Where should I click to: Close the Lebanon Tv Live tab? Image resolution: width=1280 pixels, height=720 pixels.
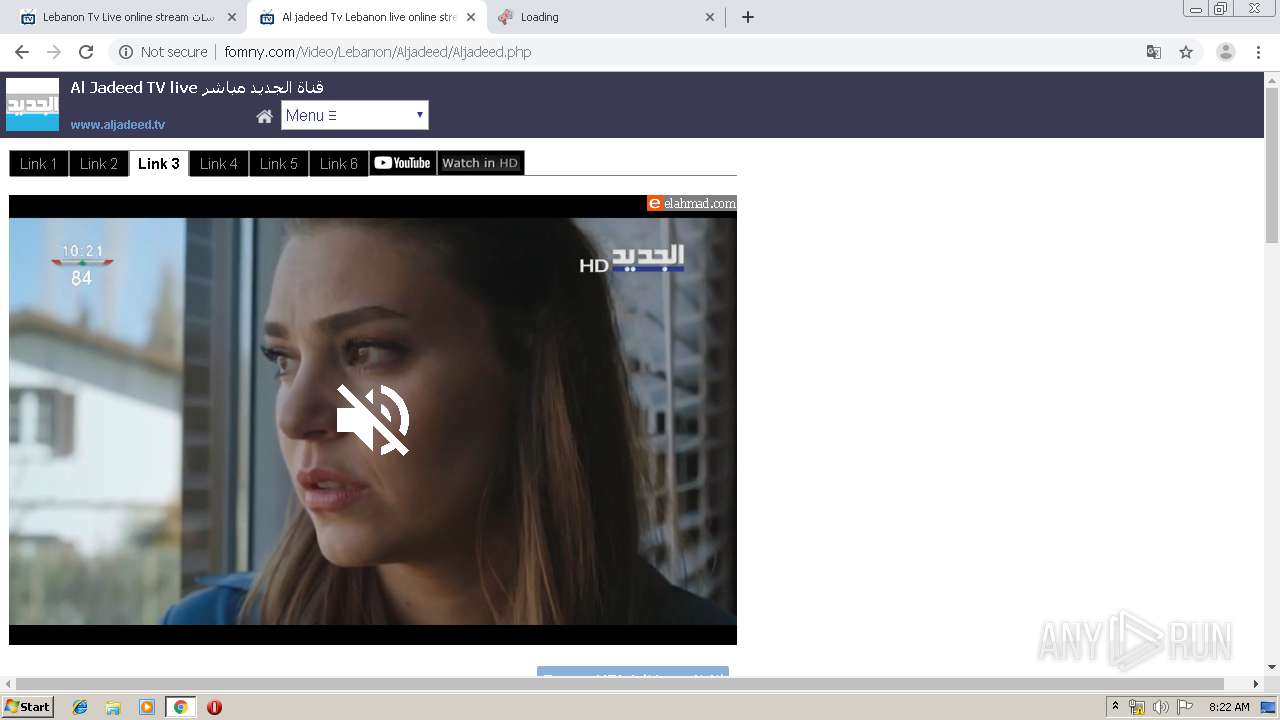click(x=232, y=17)
